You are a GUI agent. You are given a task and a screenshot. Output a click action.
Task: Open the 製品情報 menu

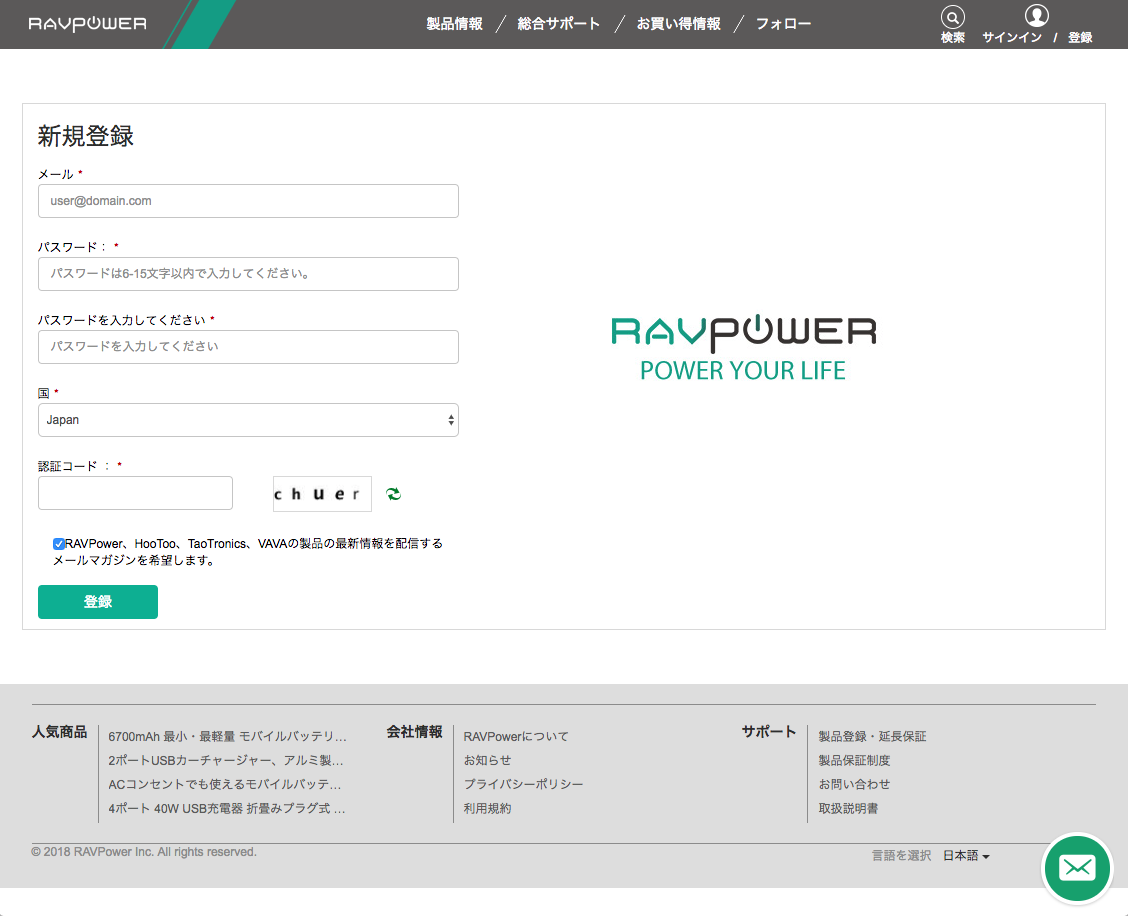[454, 24]
